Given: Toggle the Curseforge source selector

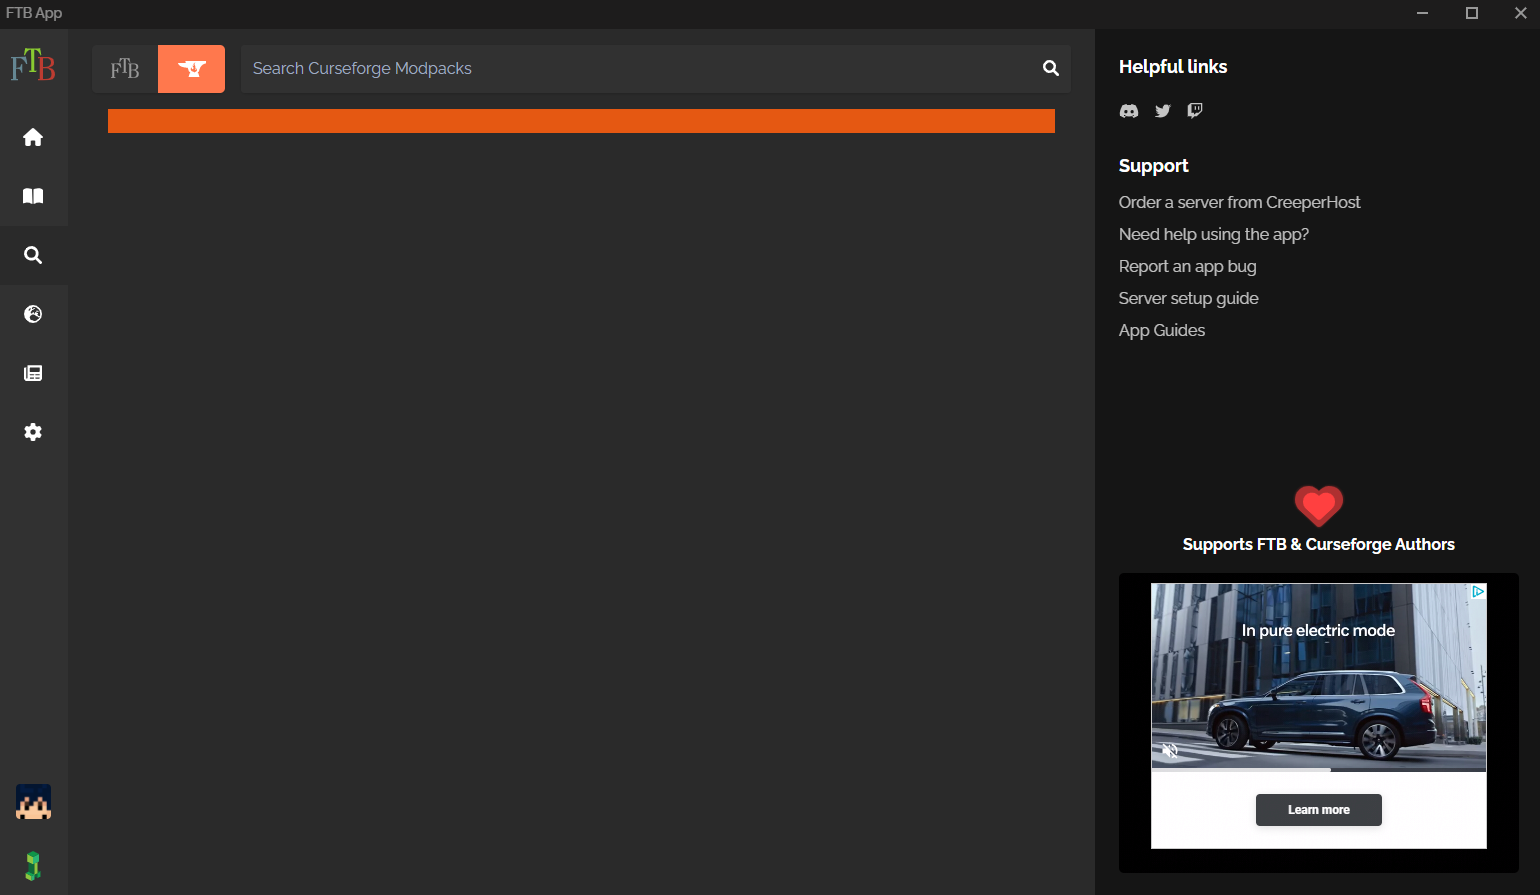Looking at the screenshot, I should (191, 68).
